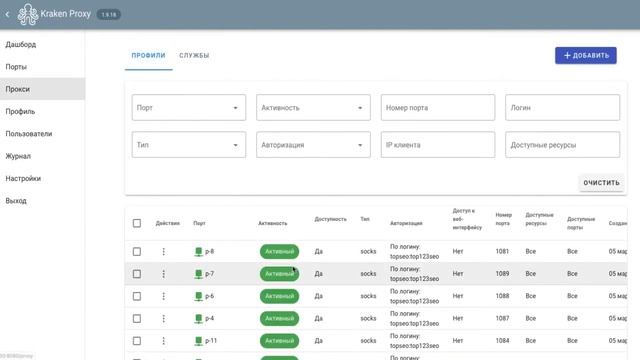The image size is (640, 360).
Task: Focus the IP клиента input field
Action: click(x=438, y=144)
